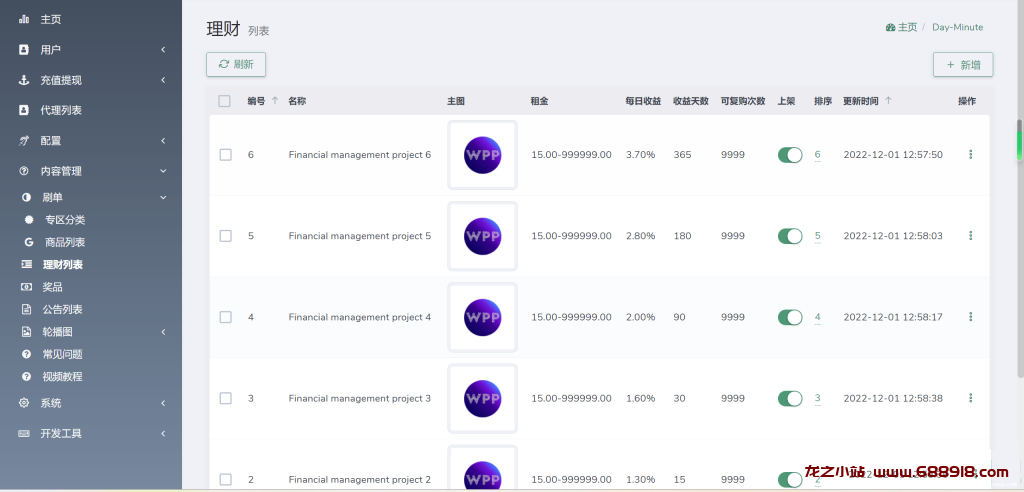Viewport: 1024px width, 492px height.
Task: Toggle 上架 switch for project 4
Action: click(790, 317)
